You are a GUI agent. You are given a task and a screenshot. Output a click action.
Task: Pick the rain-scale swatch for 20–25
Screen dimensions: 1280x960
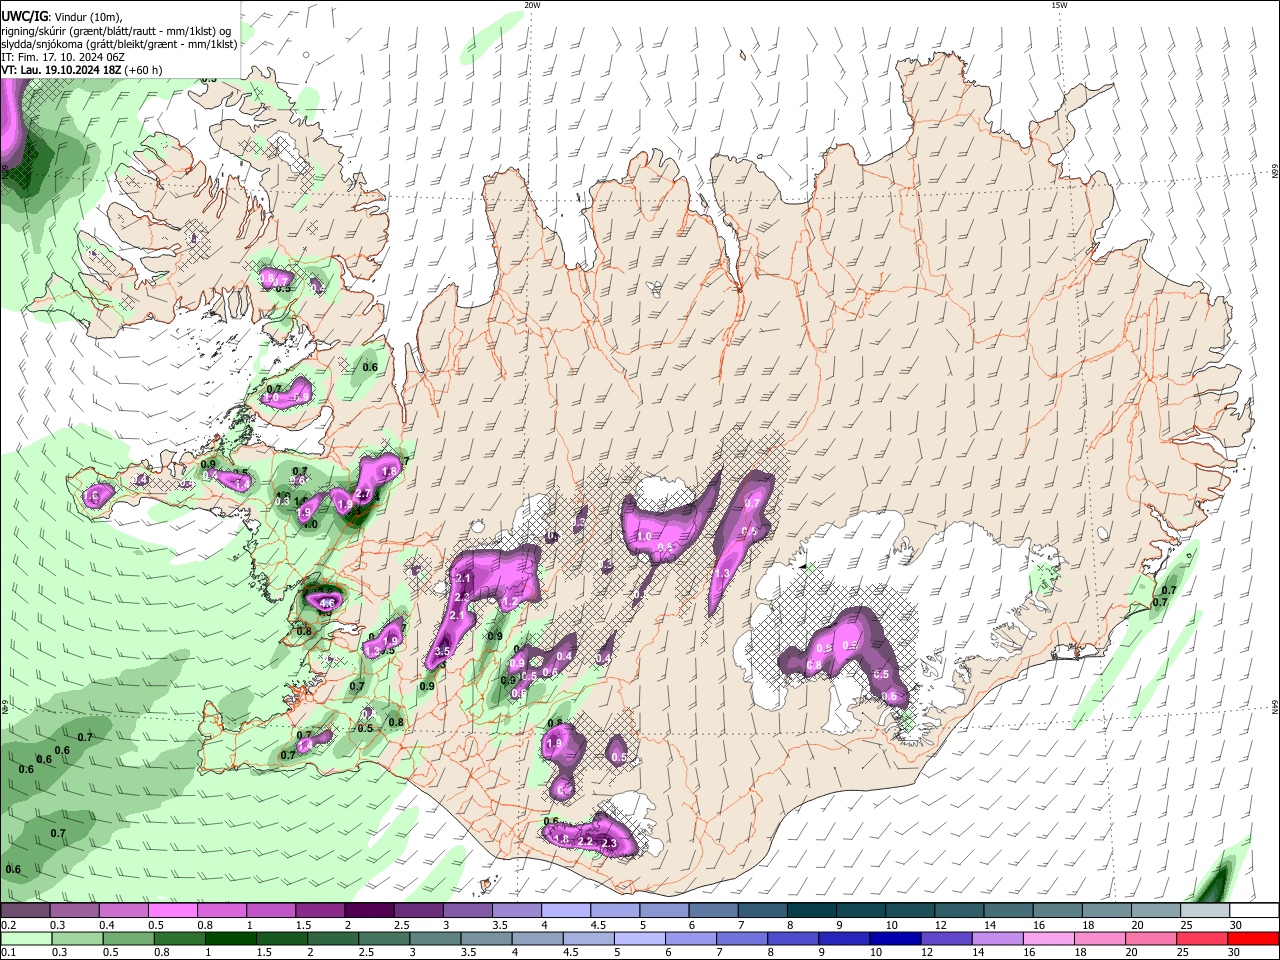tap(1150, 939)
